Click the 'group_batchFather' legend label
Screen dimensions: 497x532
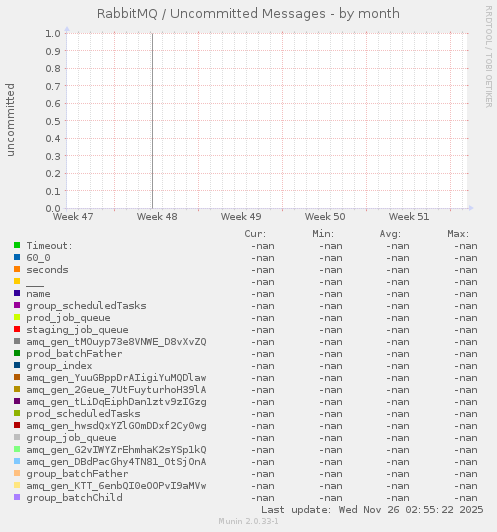(77, 474)
